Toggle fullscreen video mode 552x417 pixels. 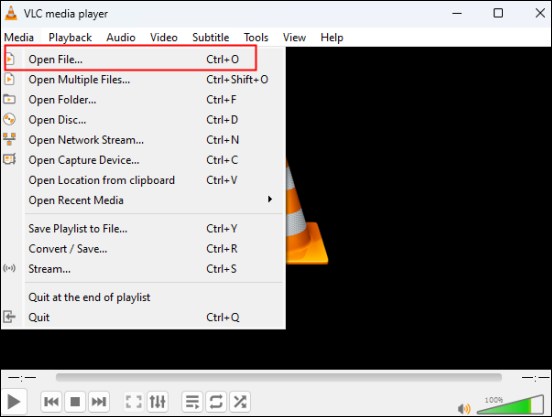point(134,402)
